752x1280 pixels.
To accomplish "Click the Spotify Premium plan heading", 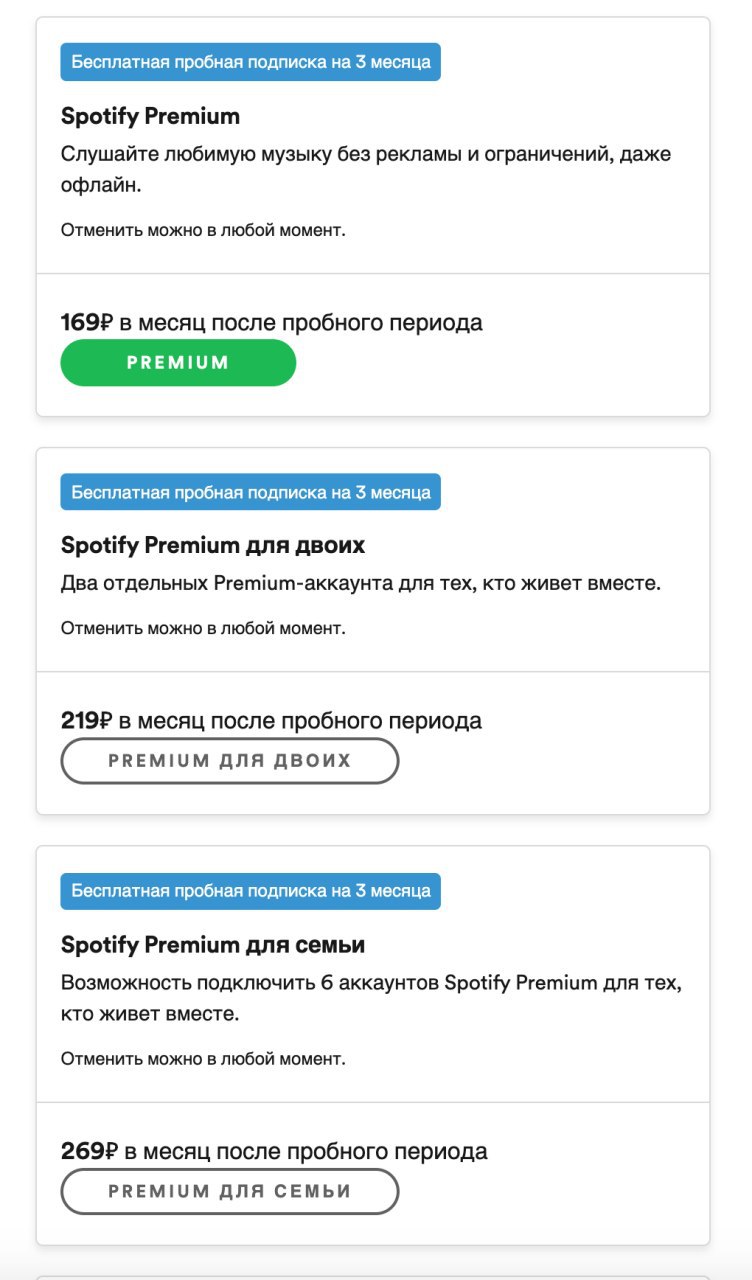I will 150,116.
